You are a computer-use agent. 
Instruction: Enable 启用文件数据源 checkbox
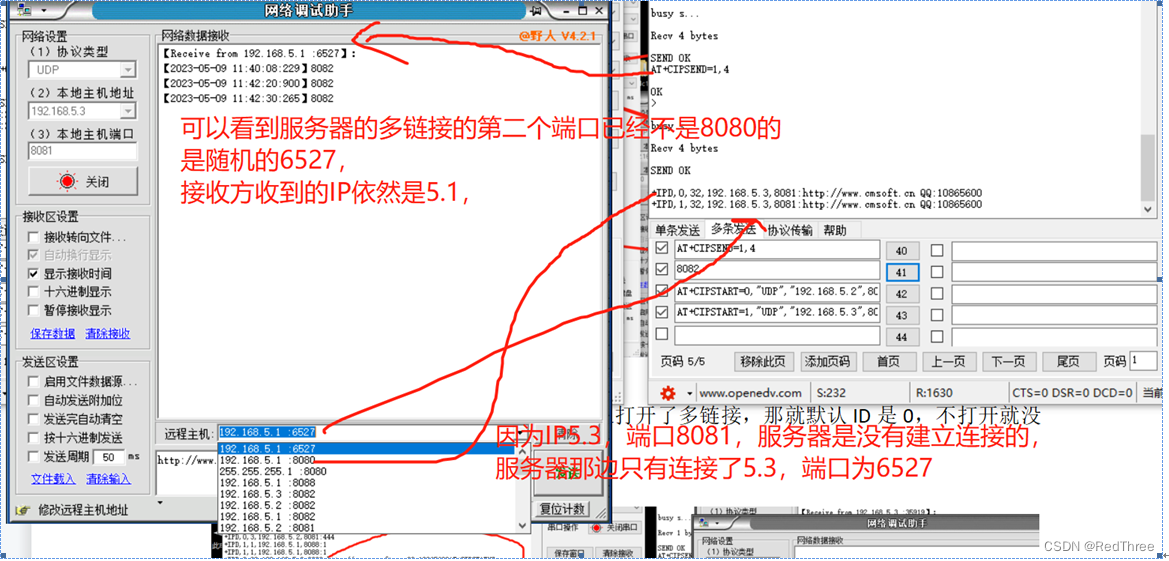[x=34, y=382]
